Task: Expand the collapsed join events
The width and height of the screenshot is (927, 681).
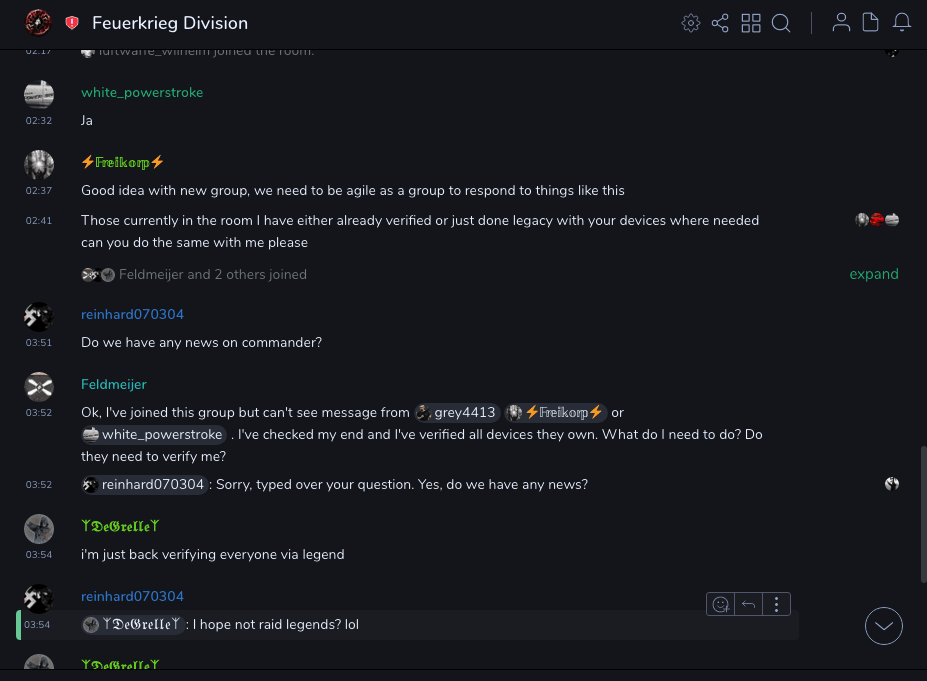Action: tap(874, 274)
